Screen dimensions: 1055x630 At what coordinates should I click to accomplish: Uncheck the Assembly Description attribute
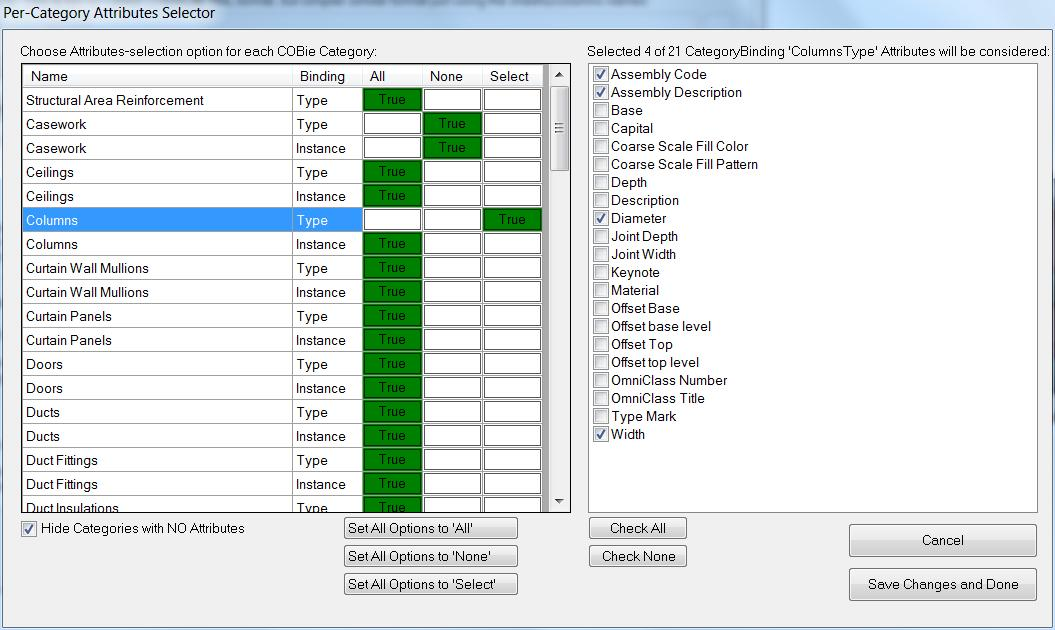click(601, 92)
